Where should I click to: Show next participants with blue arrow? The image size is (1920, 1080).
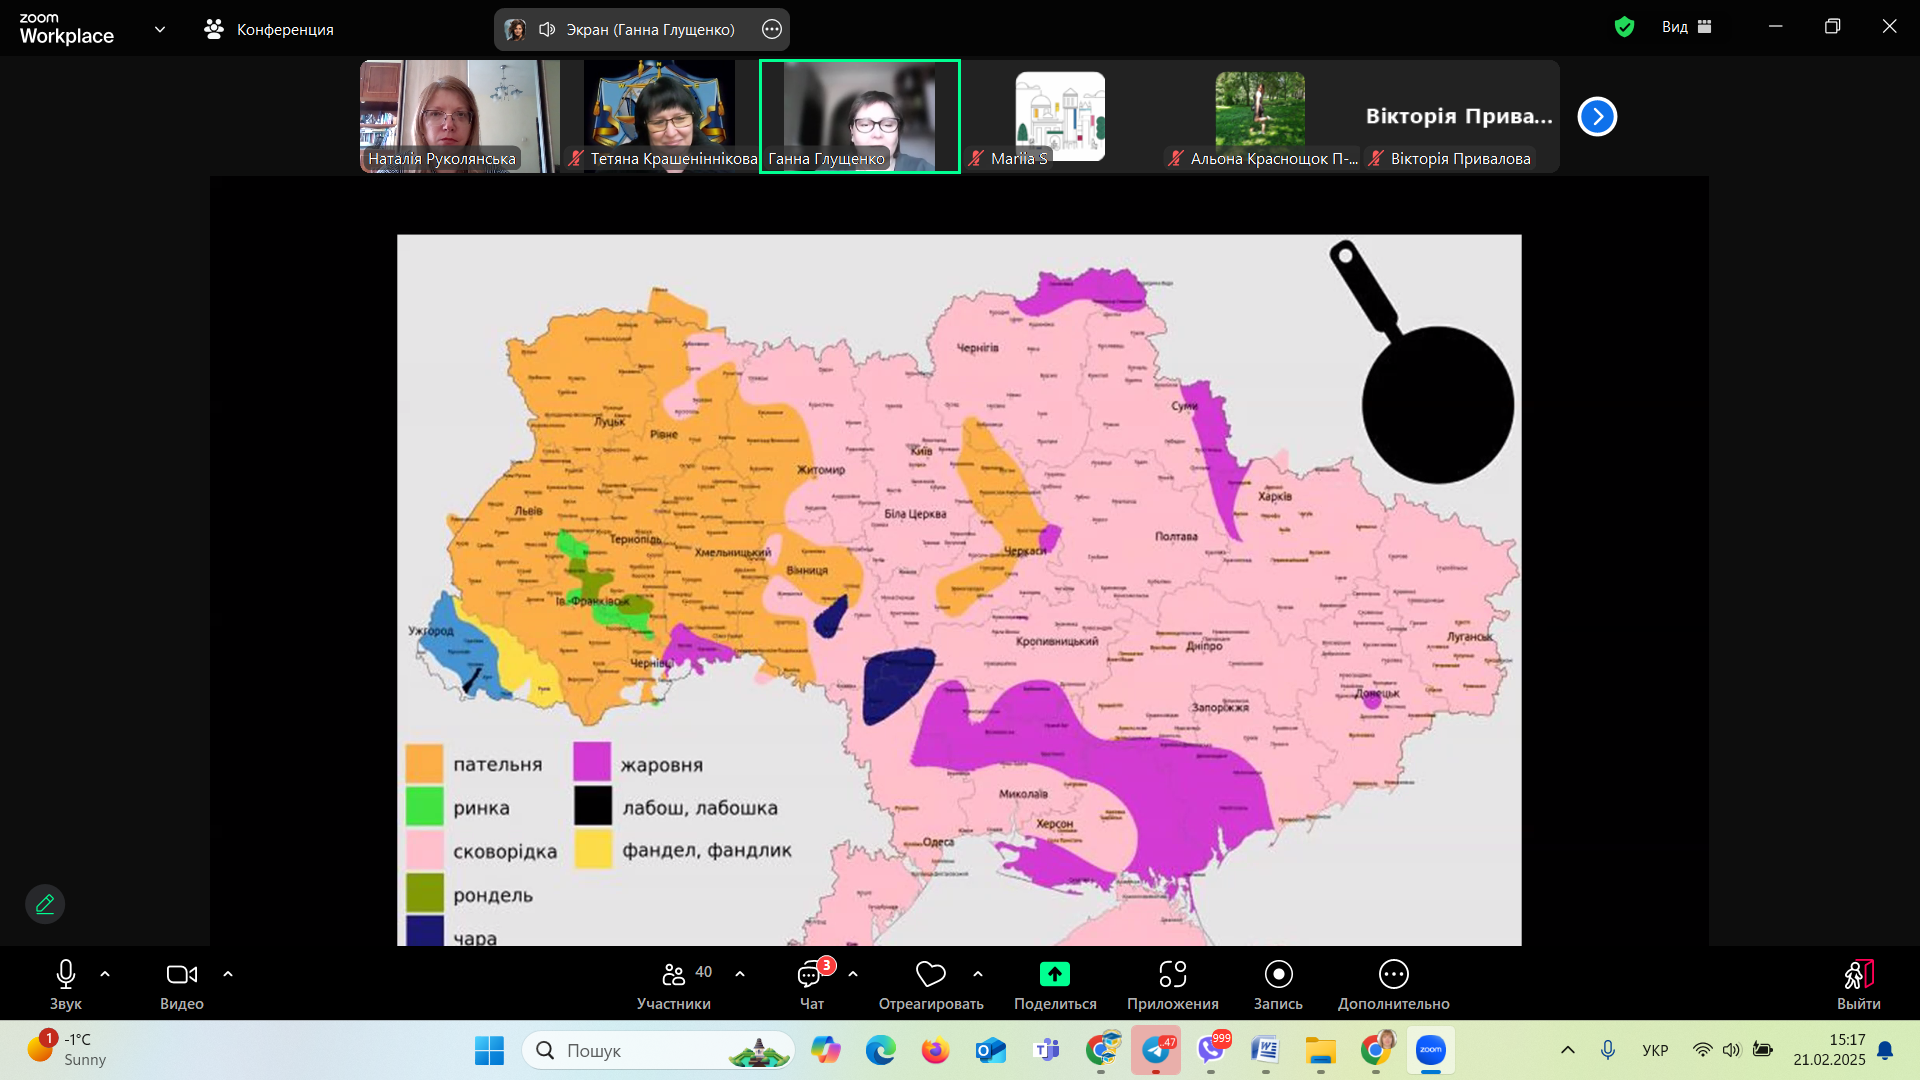1597,117
